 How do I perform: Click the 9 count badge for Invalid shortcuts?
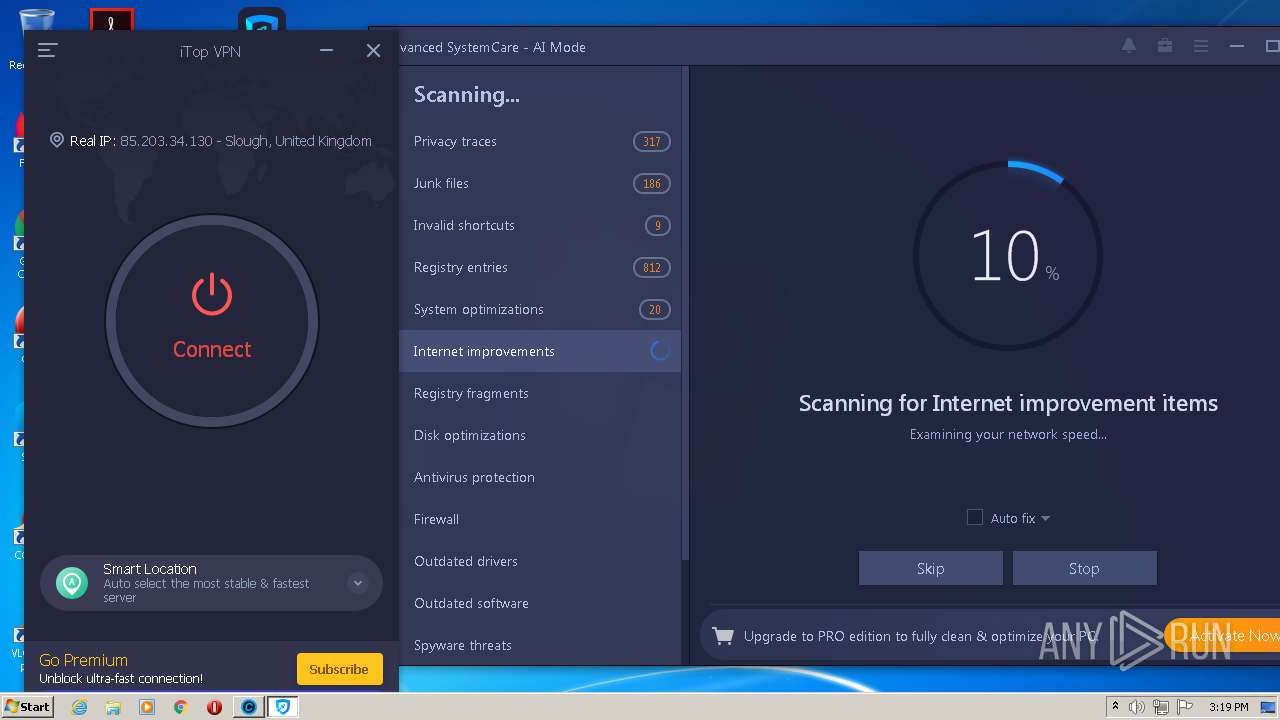pyautogui.click(x=658, y=225)
